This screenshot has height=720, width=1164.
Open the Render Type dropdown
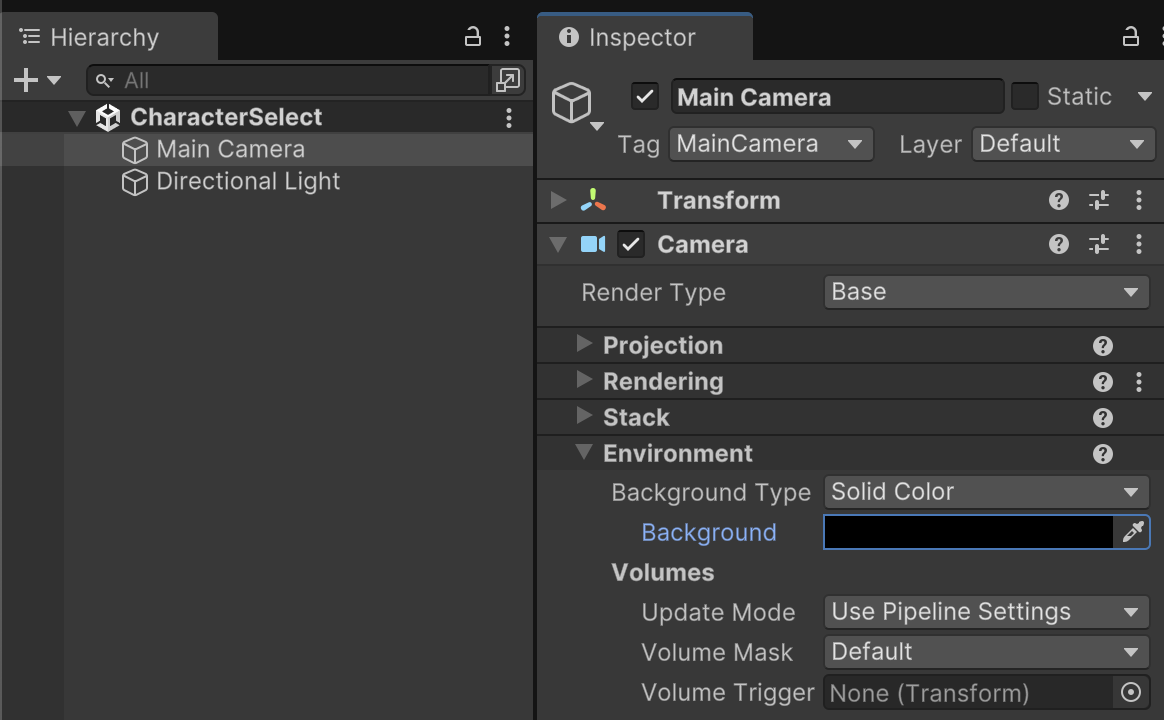tap(986, 293)
